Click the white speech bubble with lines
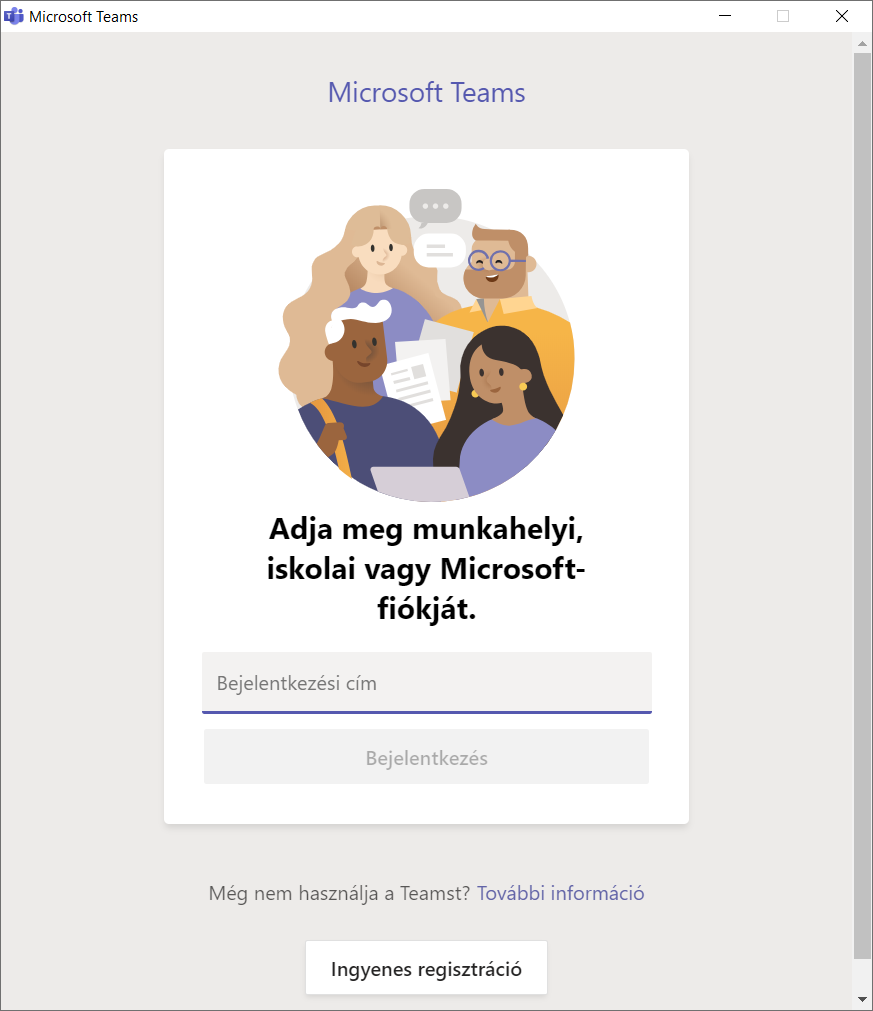This screenshot has height=1011, width=873. point(440,250)
